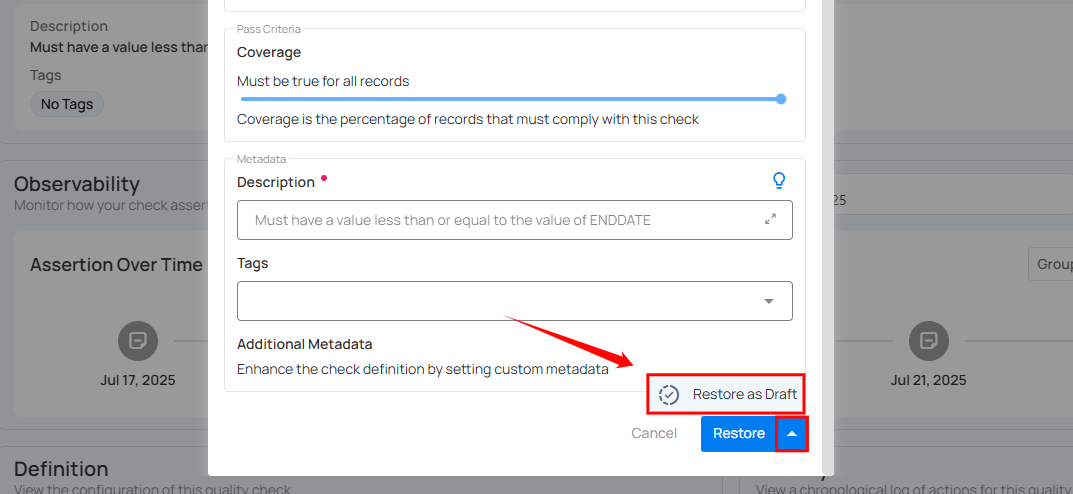Open the Restore button's arrow dropdown

pos(792,434)
